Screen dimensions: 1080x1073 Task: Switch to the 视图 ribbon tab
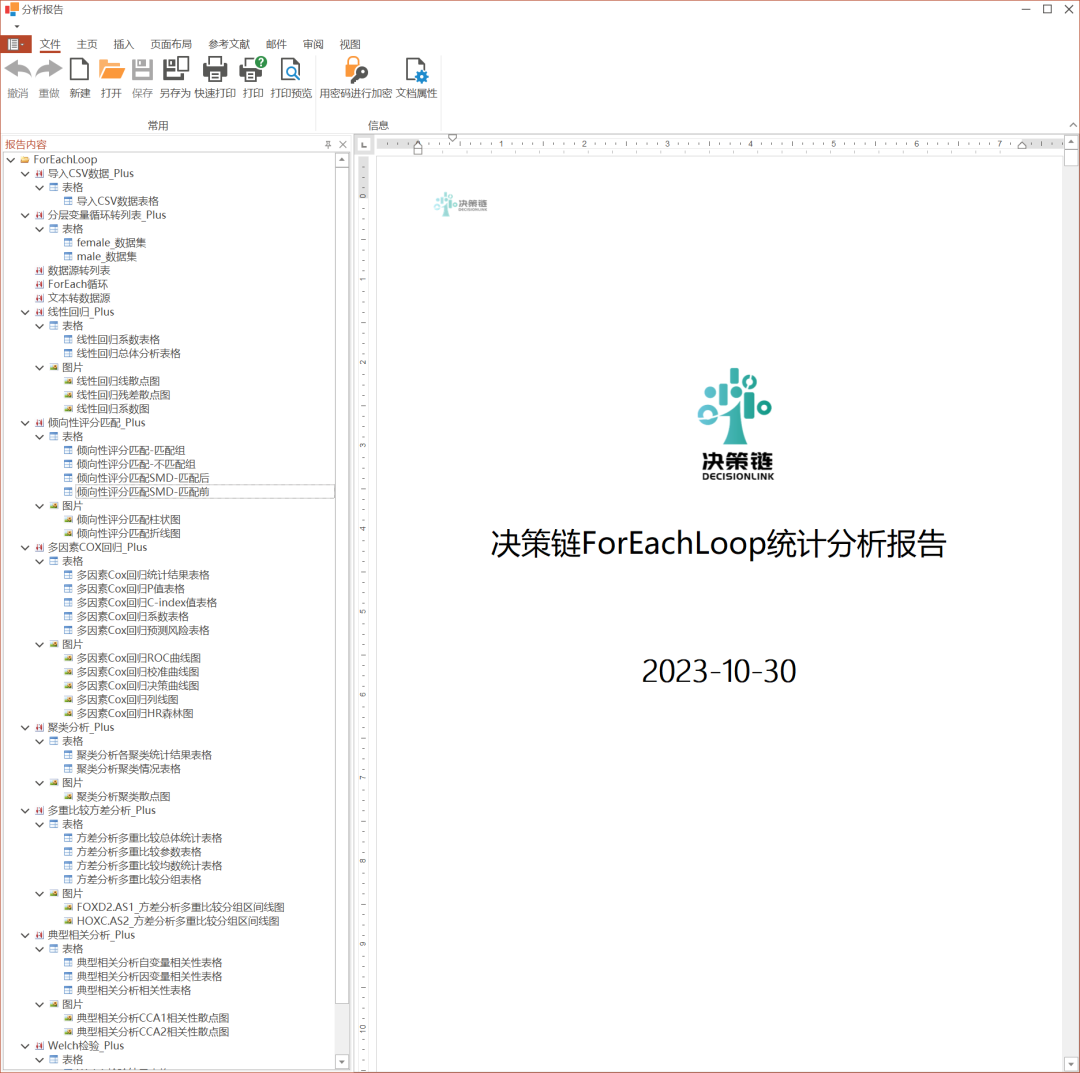[350, 44]
